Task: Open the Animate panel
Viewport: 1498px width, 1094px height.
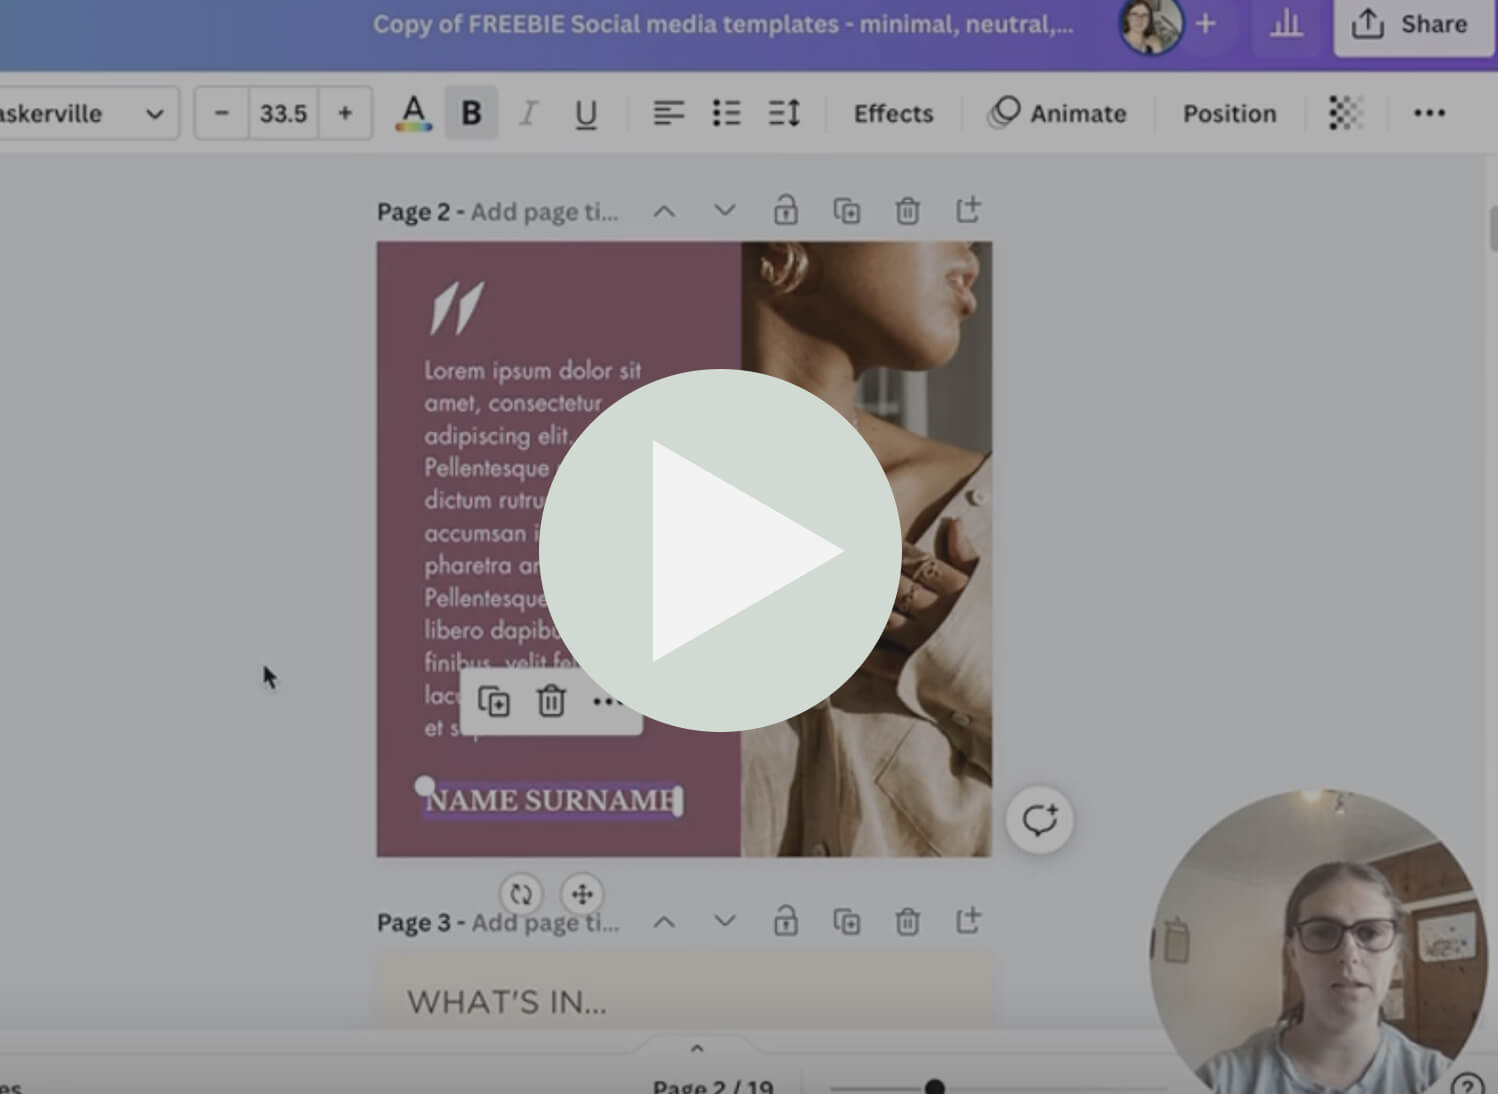Action: 1059,113
